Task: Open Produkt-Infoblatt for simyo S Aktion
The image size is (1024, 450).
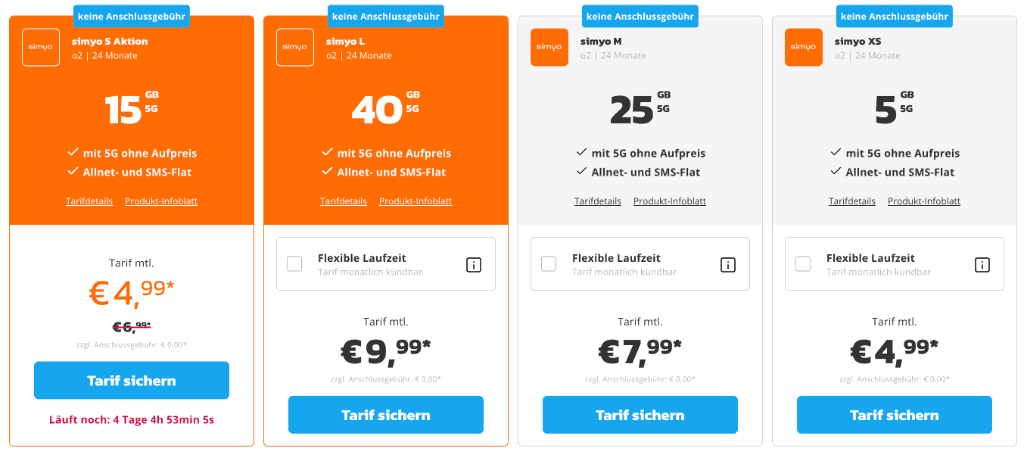Action: click(x=161, y=201)
